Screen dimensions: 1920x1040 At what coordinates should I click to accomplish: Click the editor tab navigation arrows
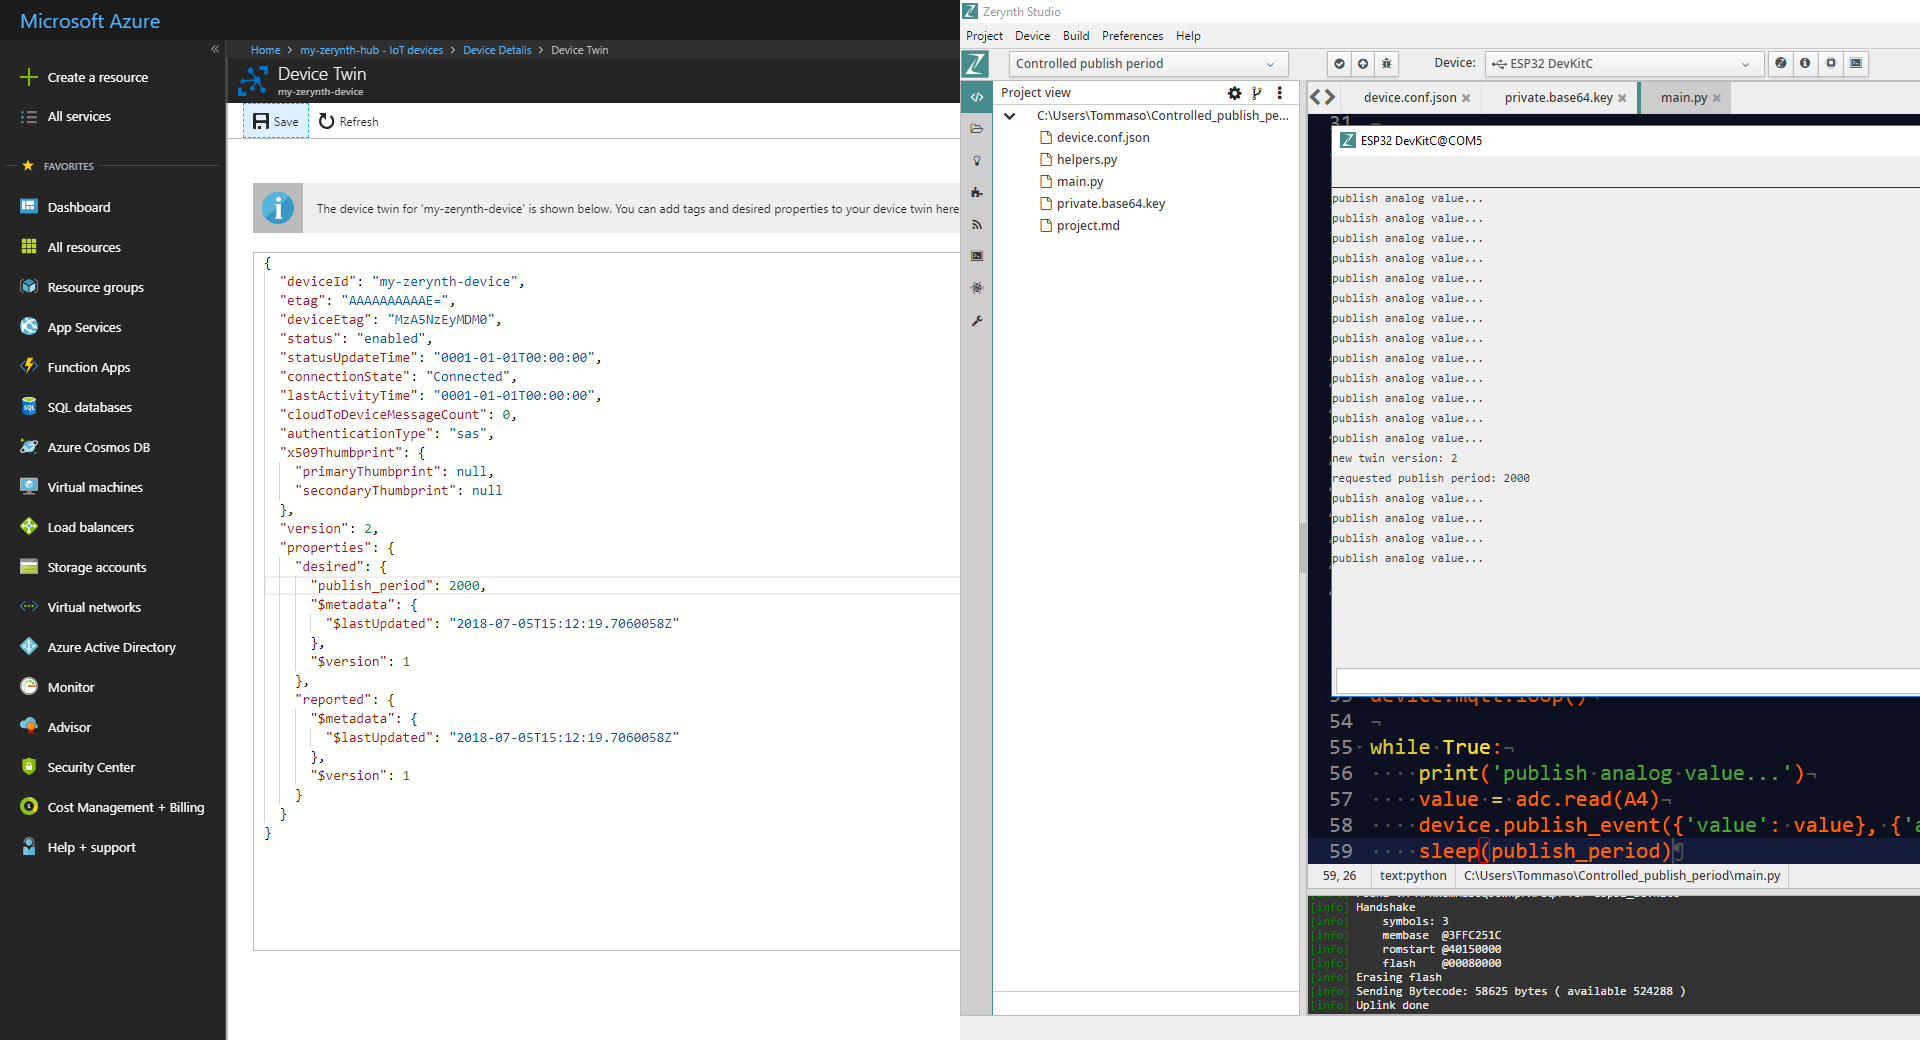(1323, 97)
